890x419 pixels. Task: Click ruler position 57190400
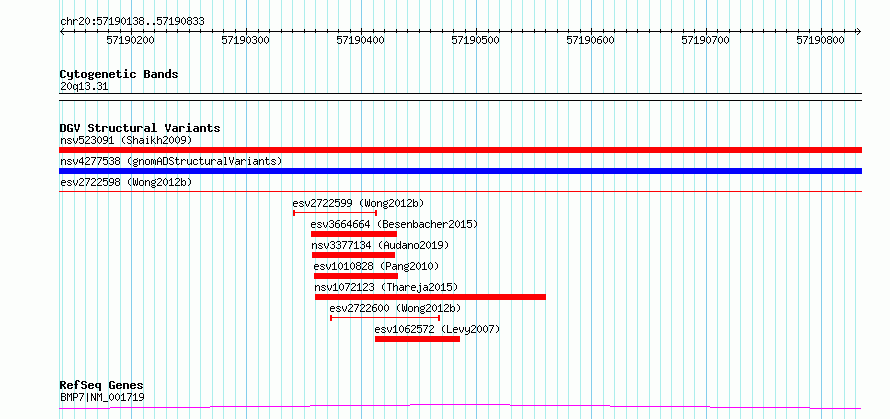coord(360,40)
